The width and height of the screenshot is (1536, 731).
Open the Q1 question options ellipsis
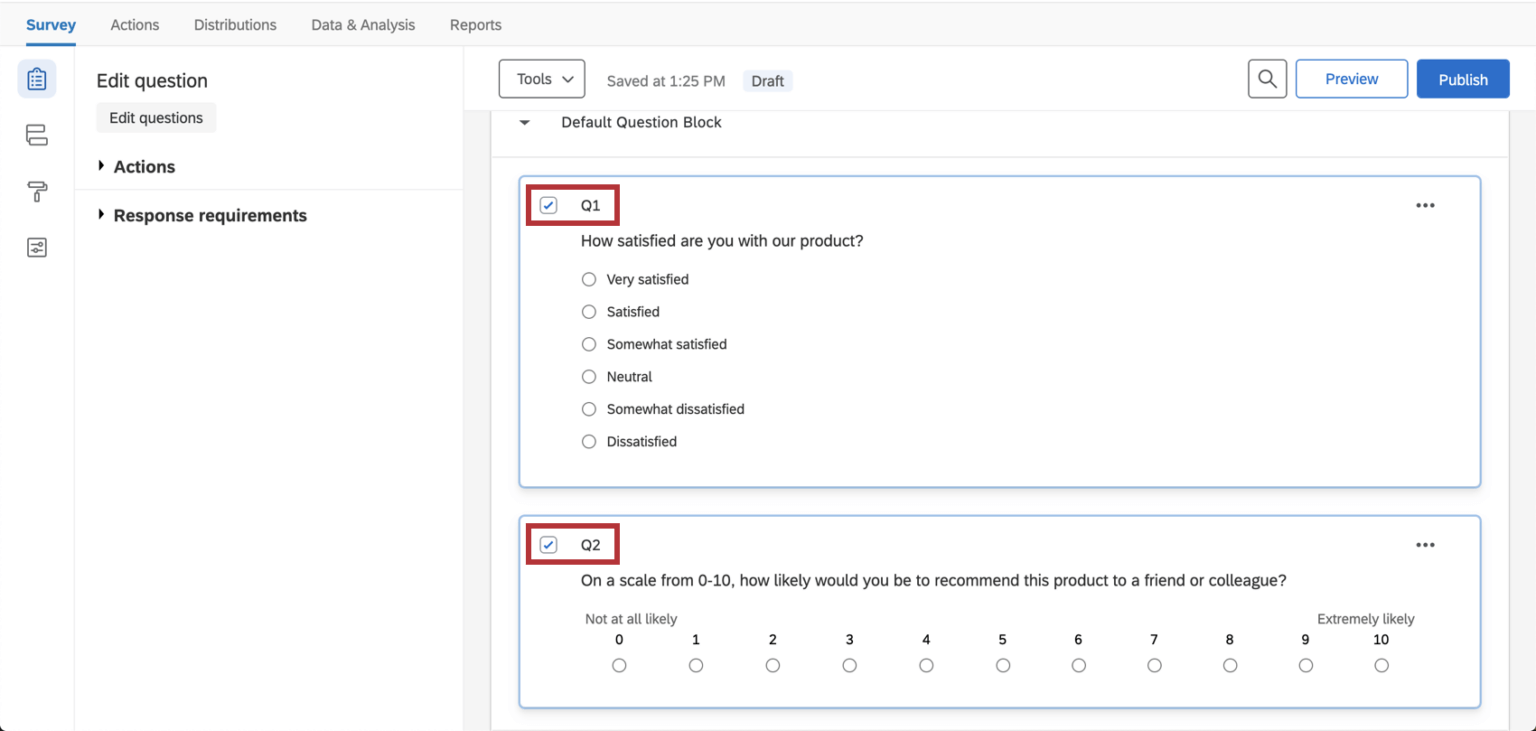[1425, 205]
